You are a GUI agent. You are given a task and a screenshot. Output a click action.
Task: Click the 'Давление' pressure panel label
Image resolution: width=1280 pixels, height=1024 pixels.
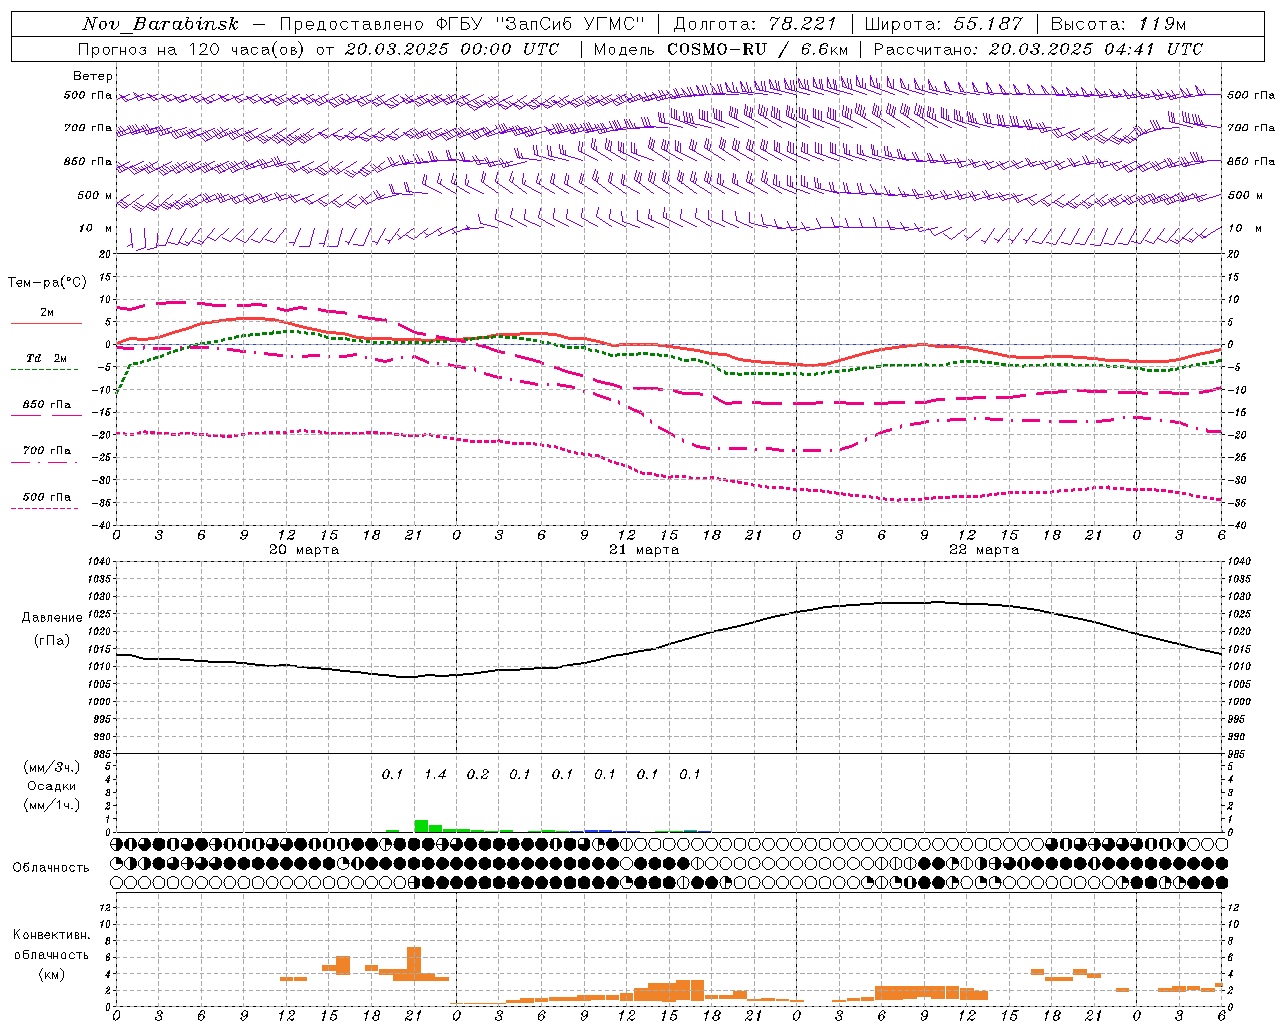point(52,618)
